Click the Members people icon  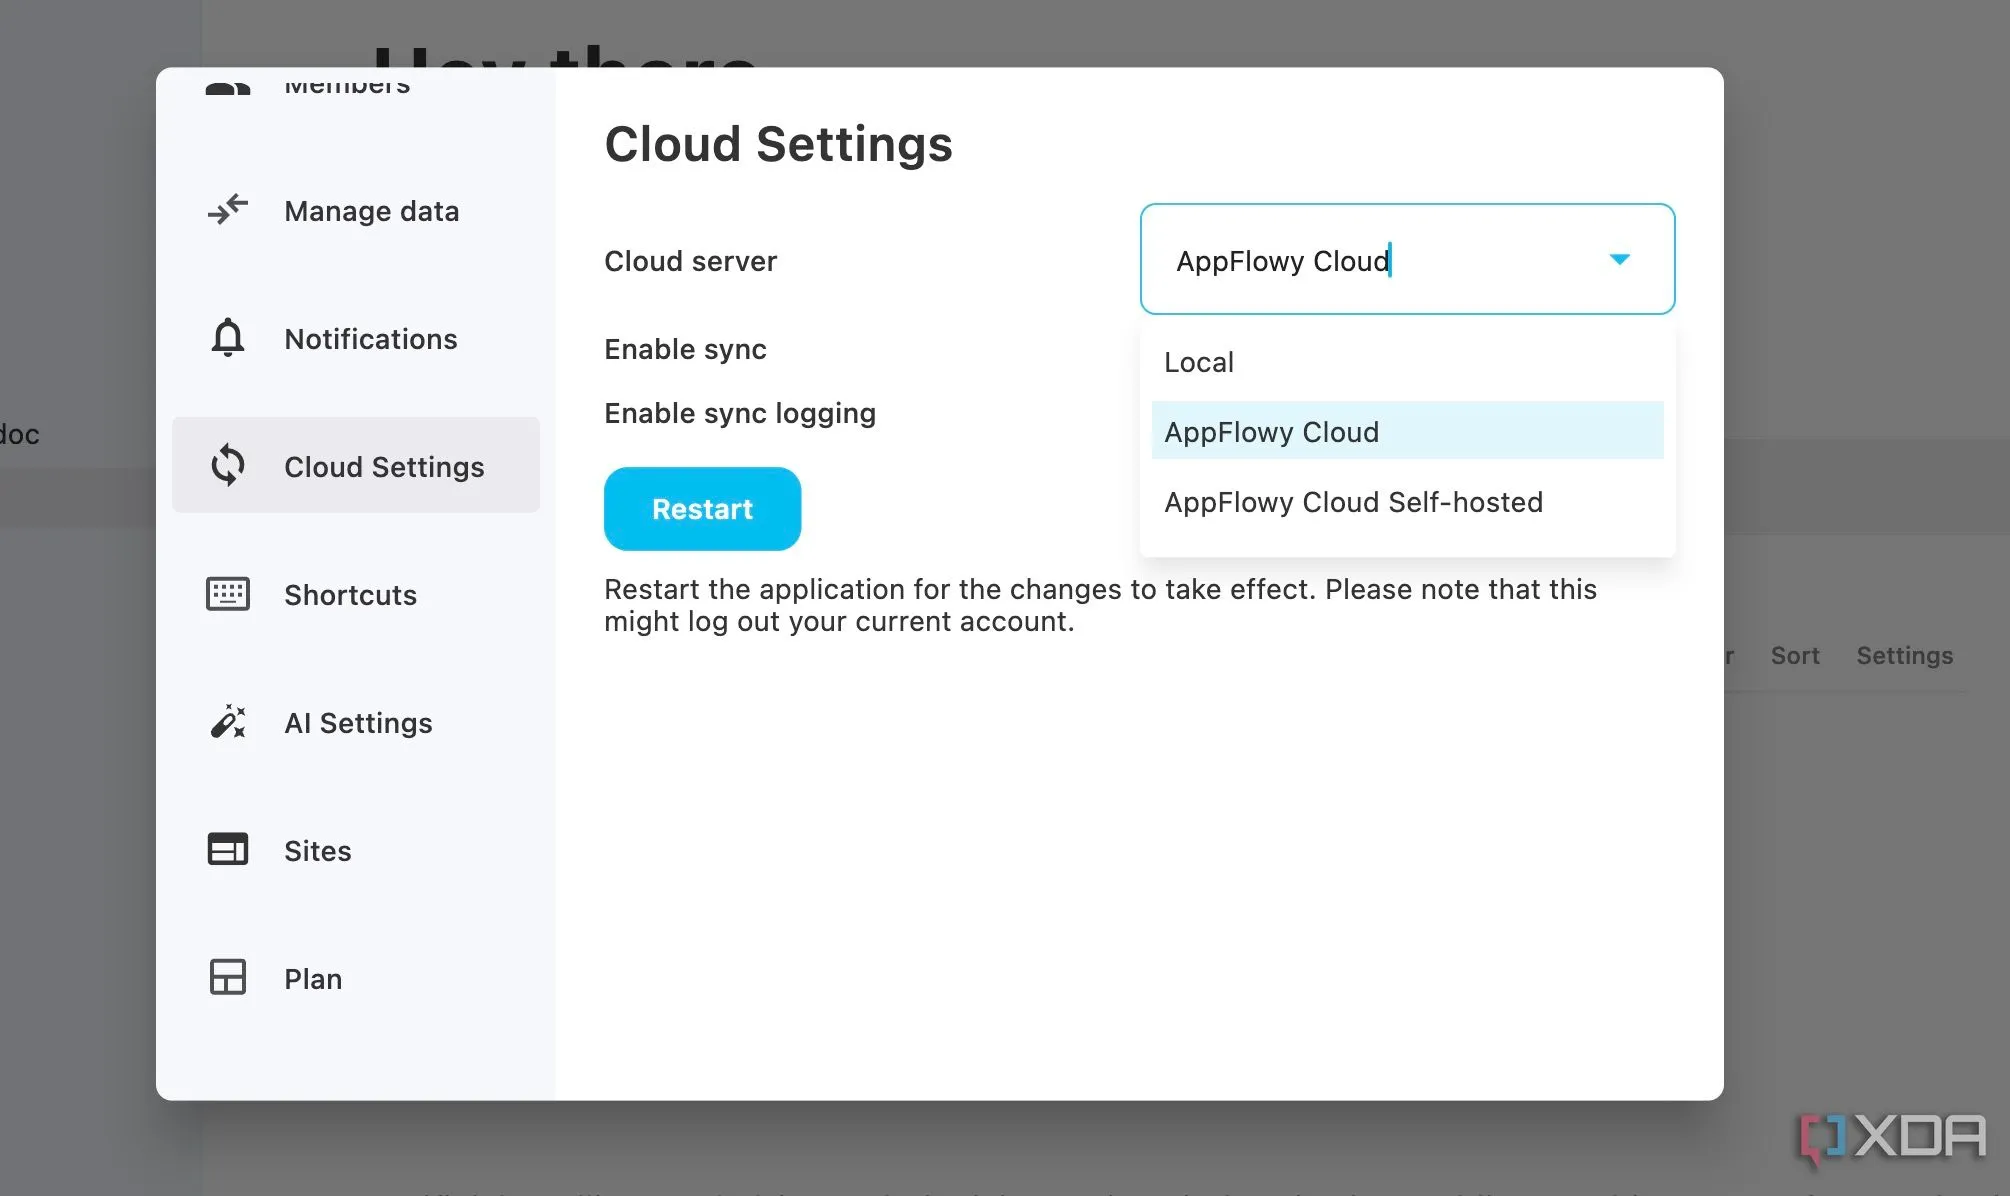228,87
